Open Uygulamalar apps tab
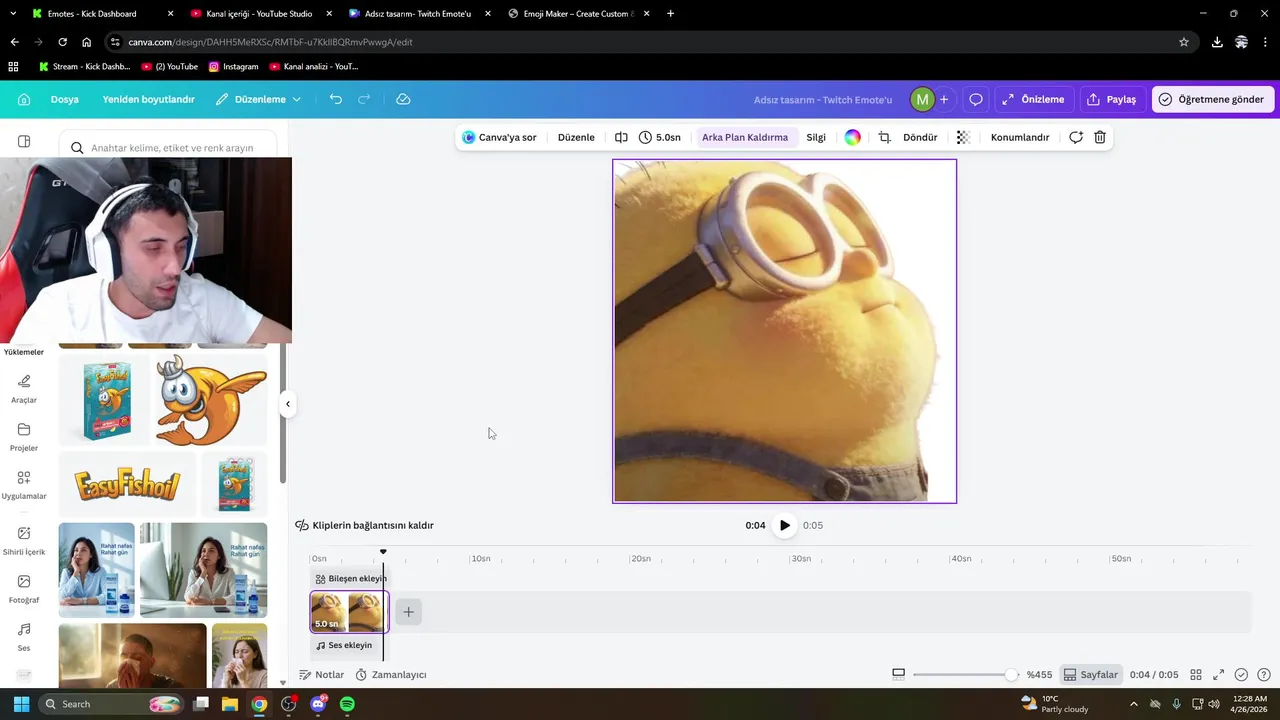1280x720 pixels. tap(24, 485)
